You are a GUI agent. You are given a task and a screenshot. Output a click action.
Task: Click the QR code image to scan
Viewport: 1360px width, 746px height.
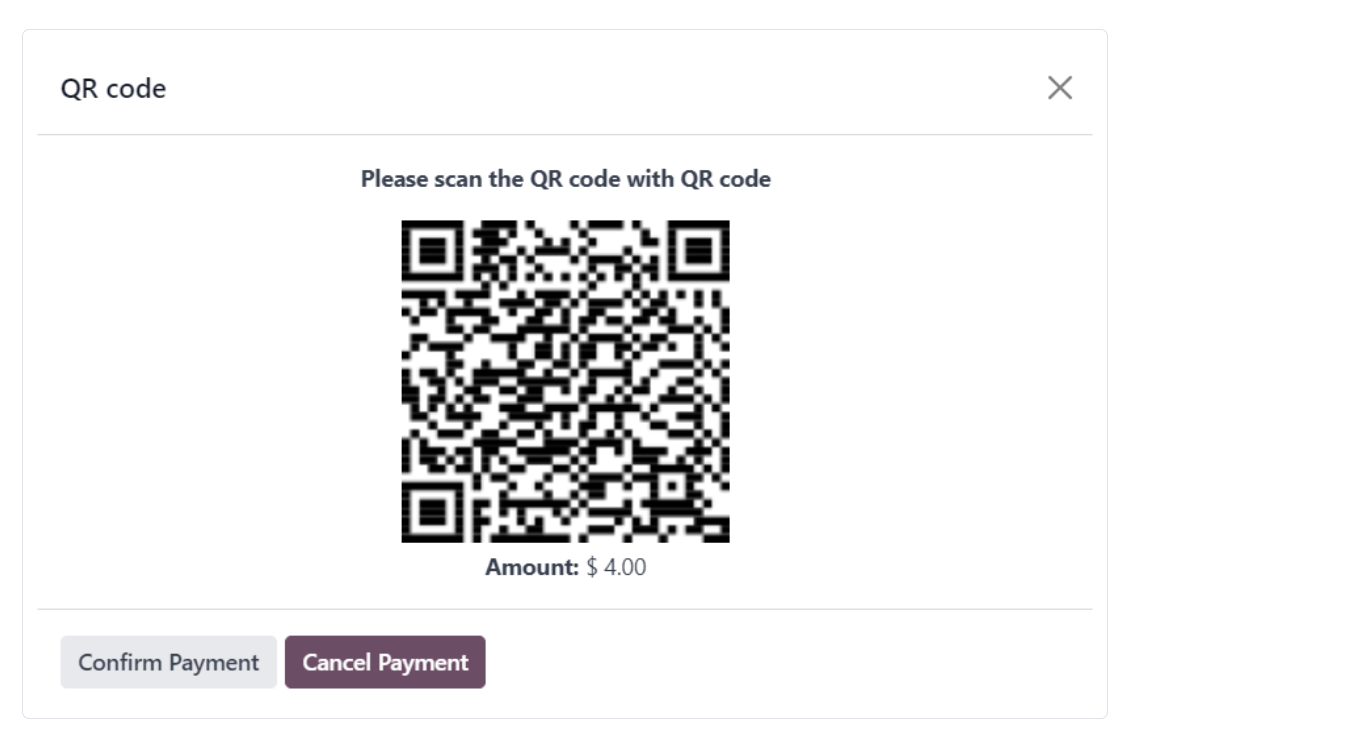[565, 382]
